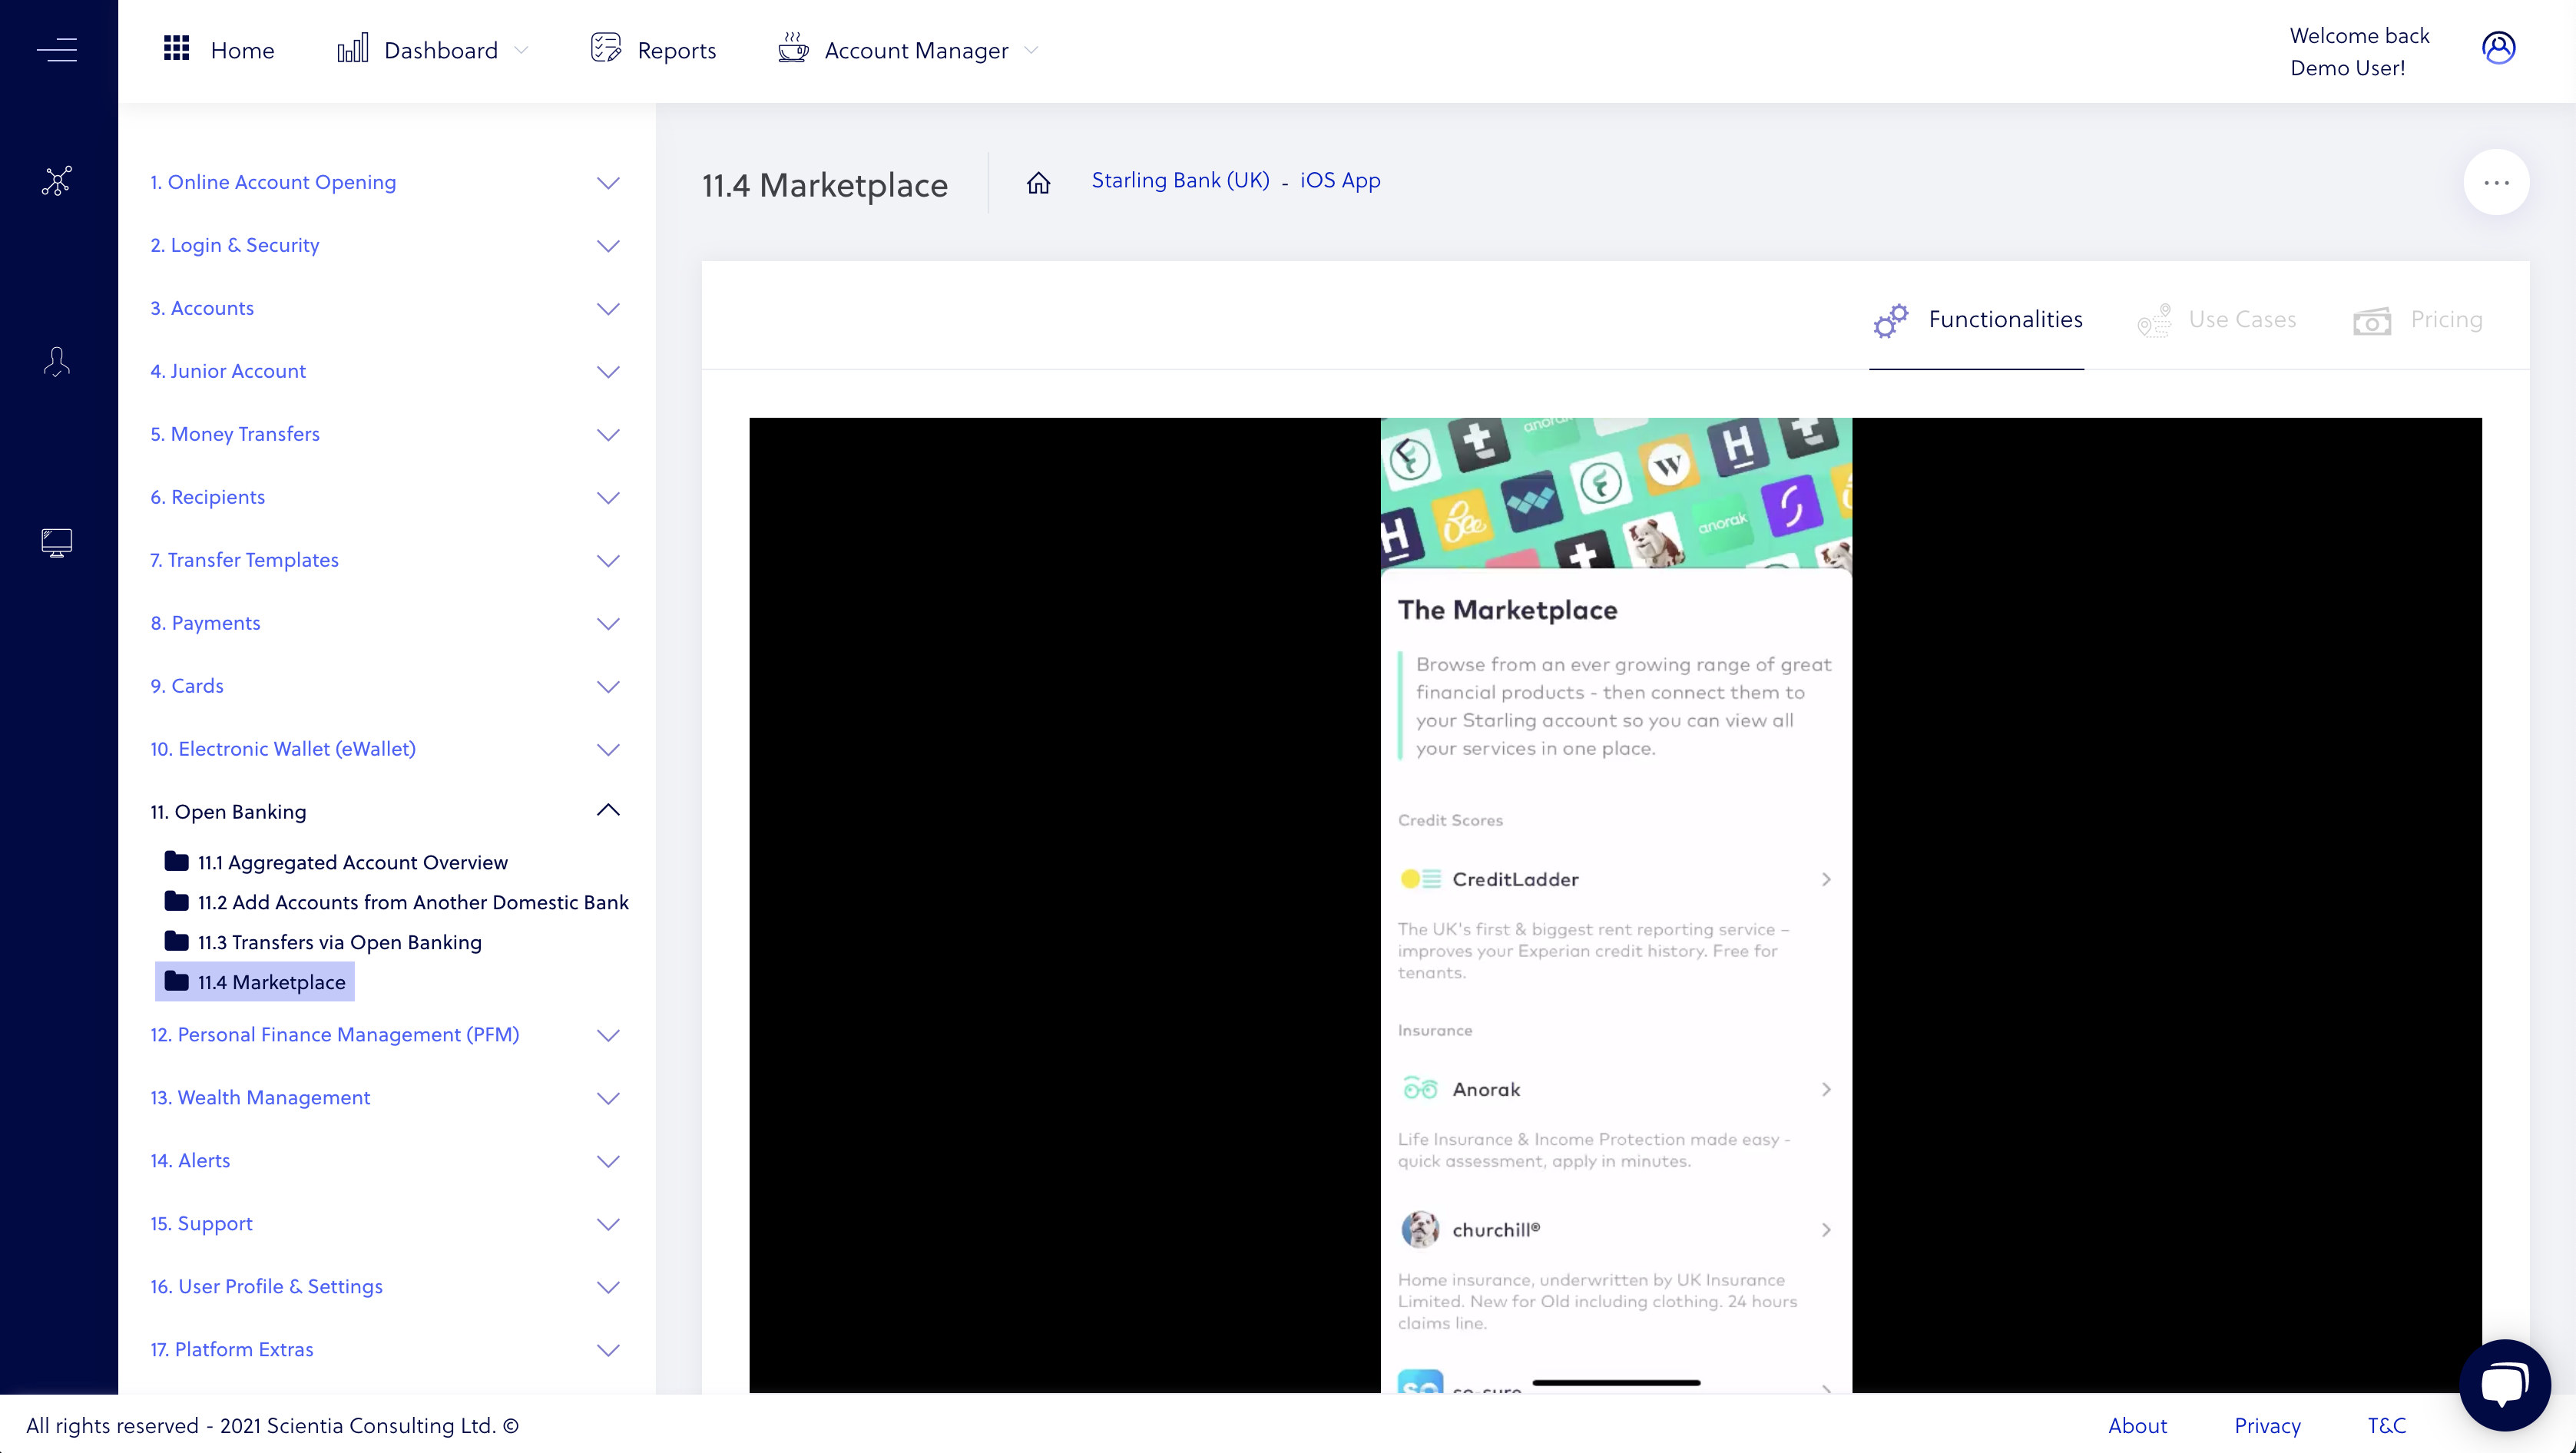This screenshot has height=1453, width=2576.
Task: Collapse the Open Banking section
Action: click(607, 810)
